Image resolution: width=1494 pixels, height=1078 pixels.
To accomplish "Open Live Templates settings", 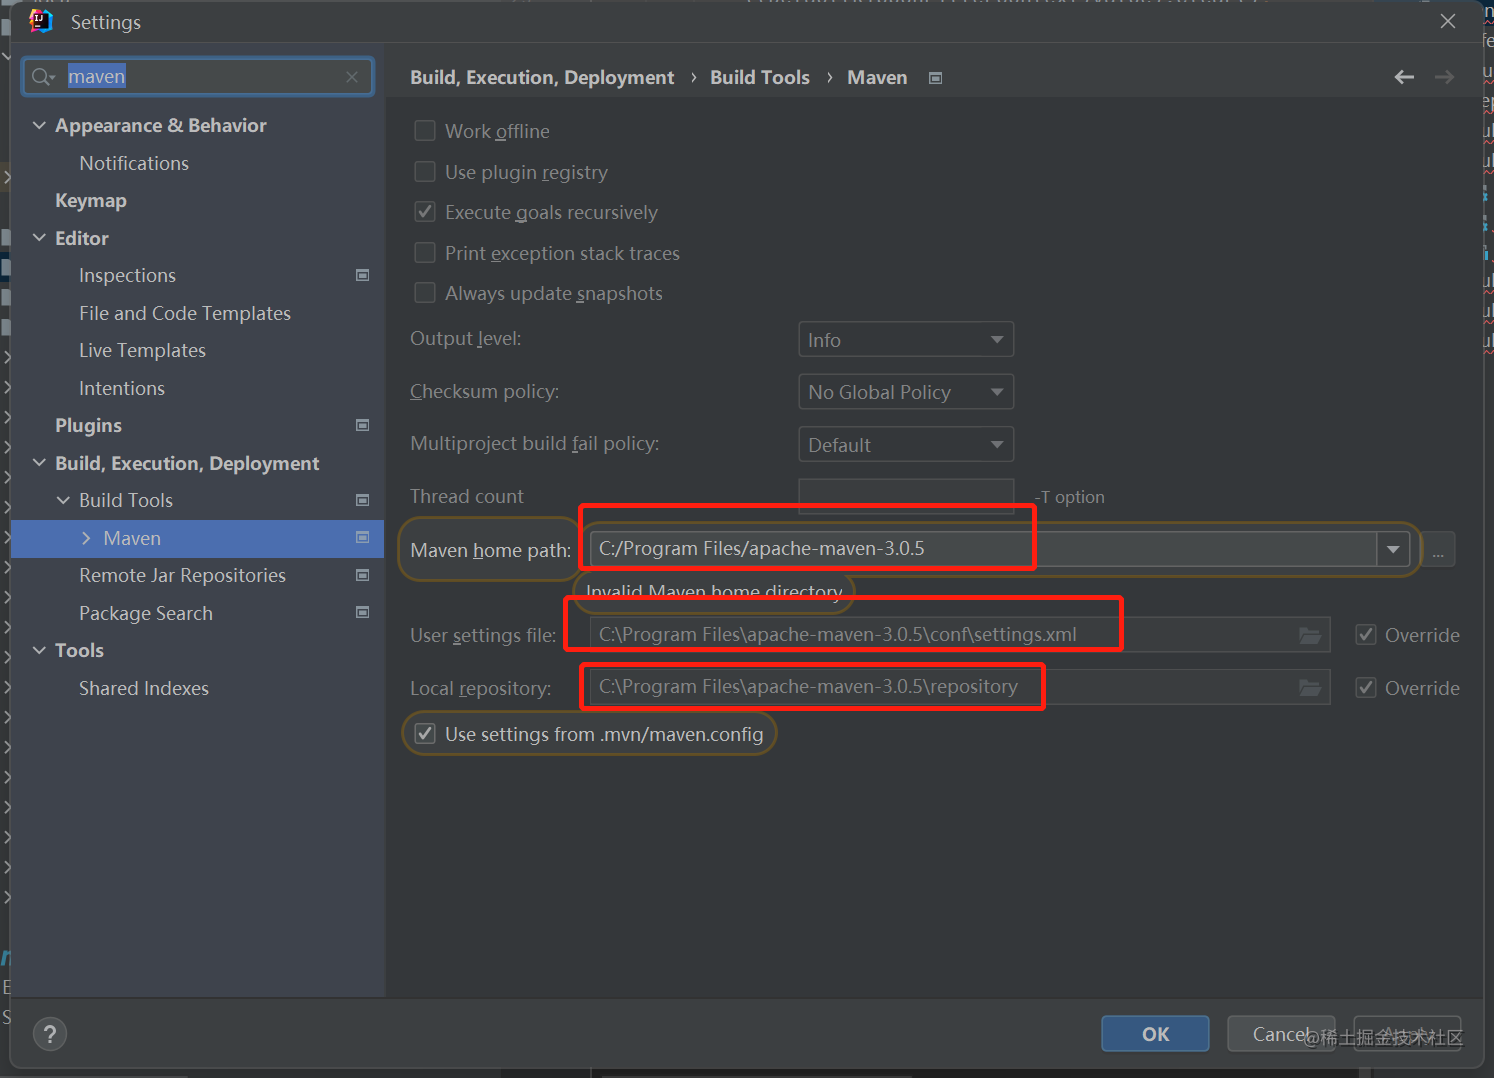I will [142, 350].
